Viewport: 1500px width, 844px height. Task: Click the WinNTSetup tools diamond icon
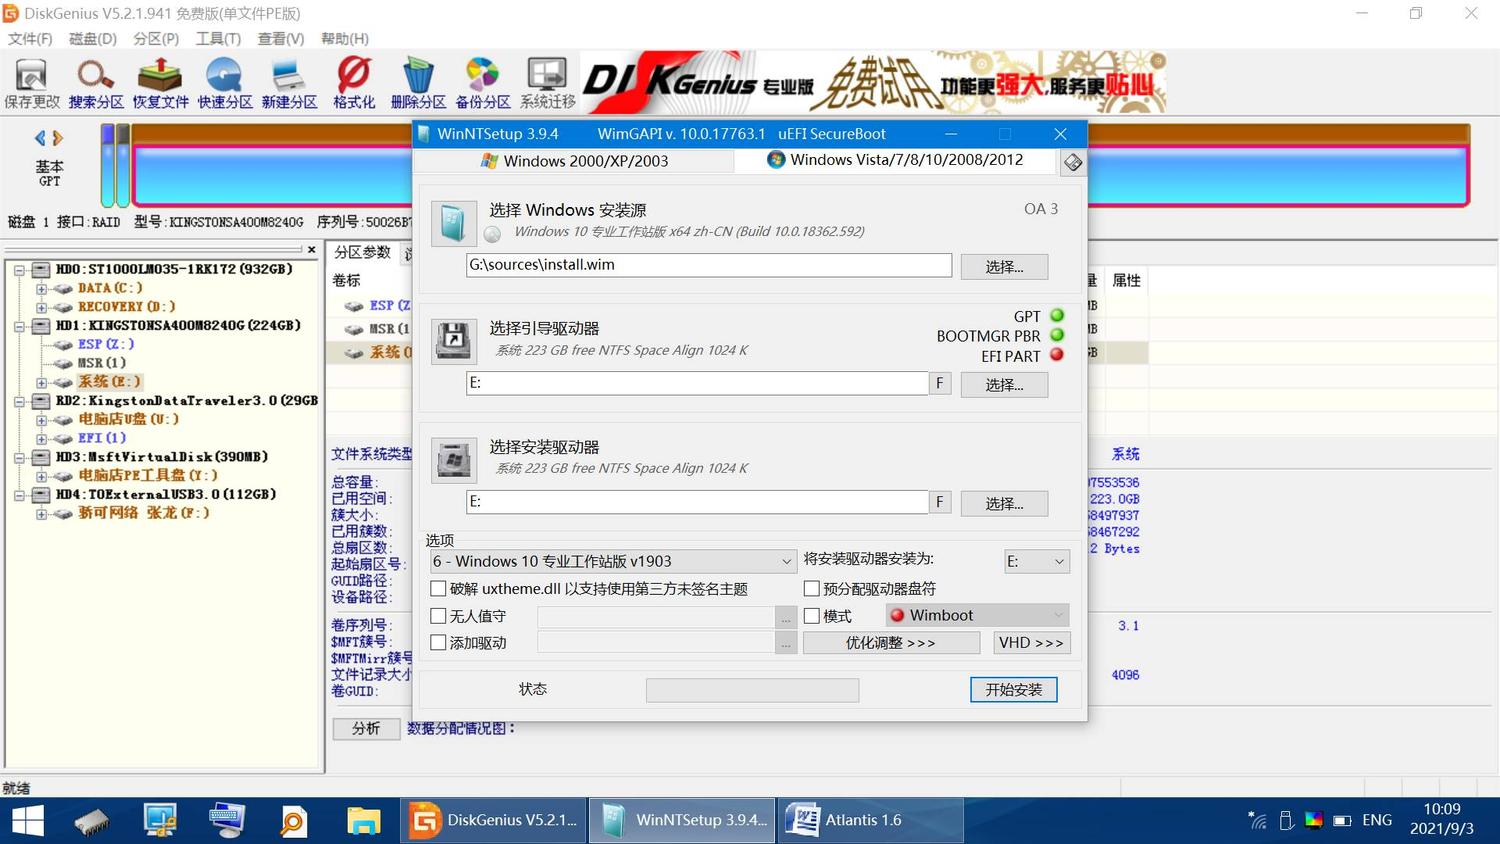(1073, 162)
